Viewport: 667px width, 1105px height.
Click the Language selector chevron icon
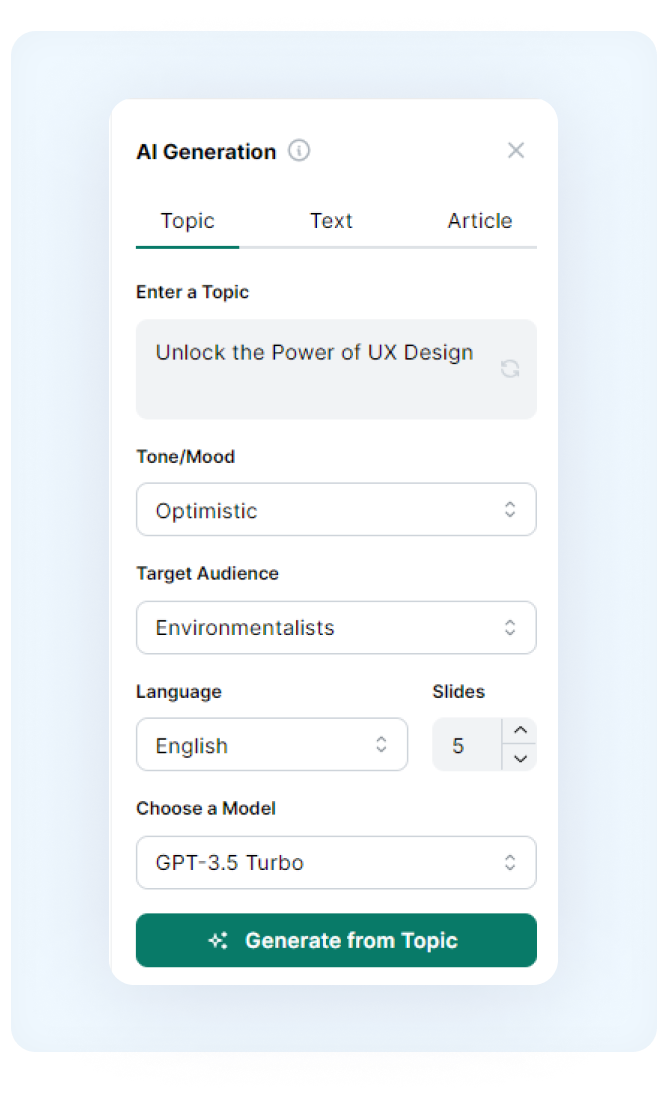[x=381, y=745]
